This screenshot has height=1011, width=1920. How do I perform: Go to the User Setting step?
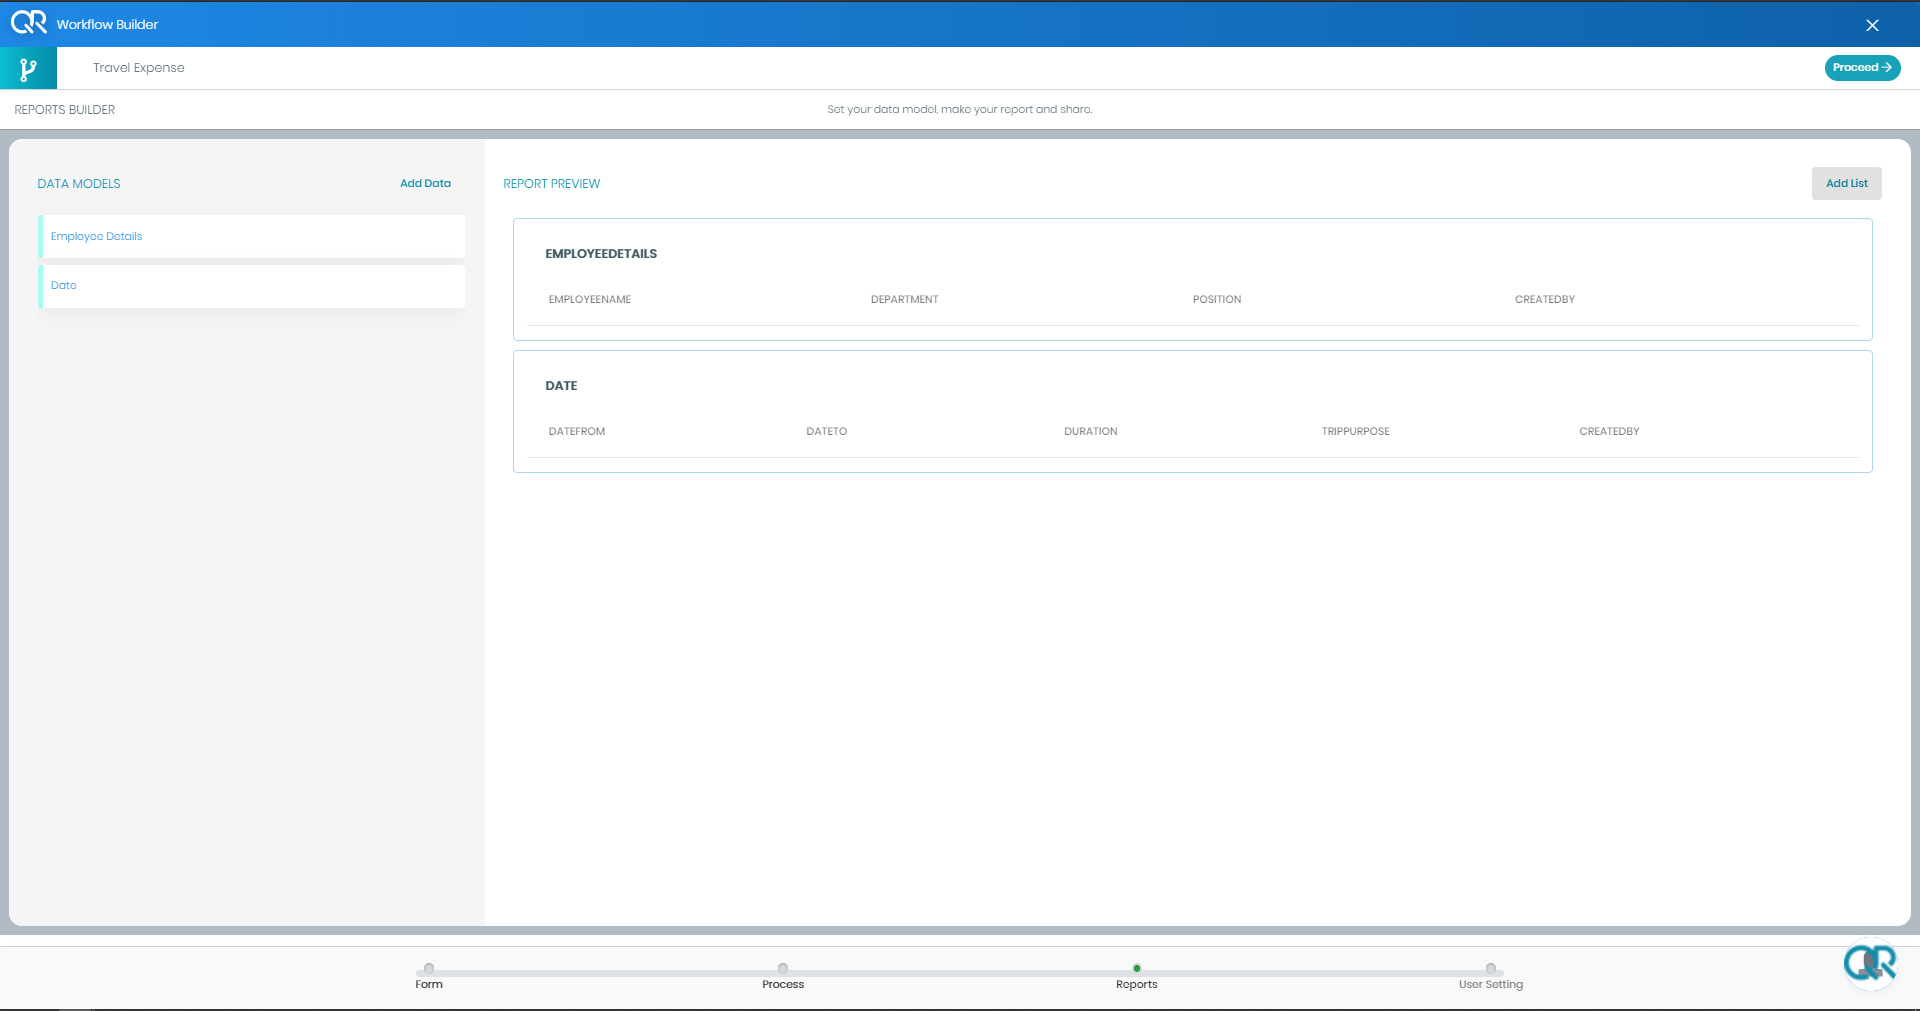(1491, 976)
